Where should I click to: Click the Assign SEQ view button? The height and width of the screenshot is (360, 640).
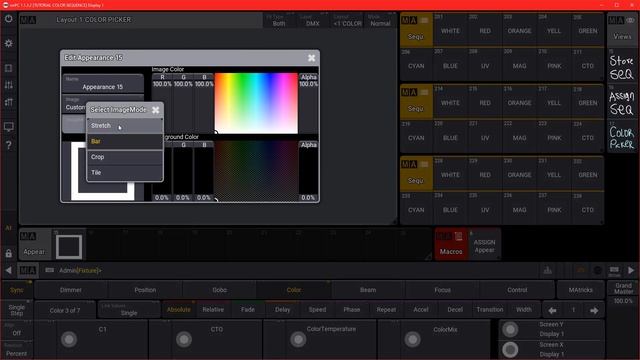[622, 101]
